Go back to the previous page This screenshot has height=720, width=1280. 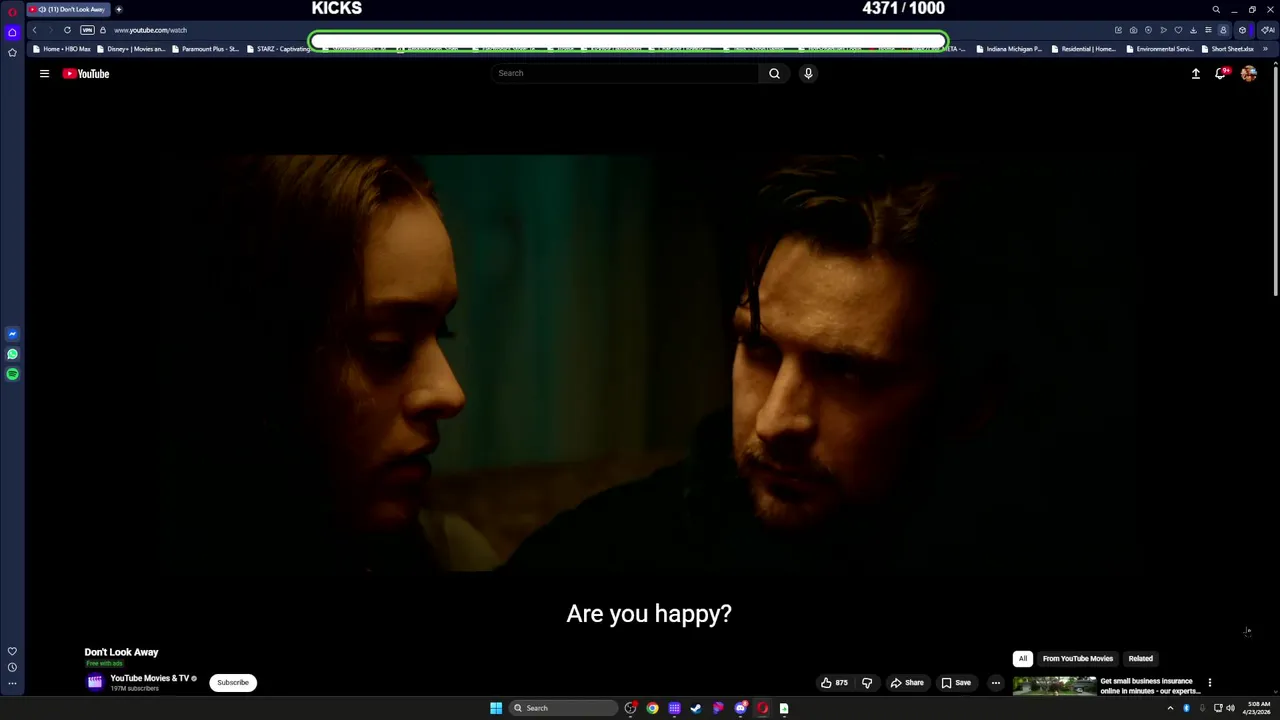[x=34, y=30]
